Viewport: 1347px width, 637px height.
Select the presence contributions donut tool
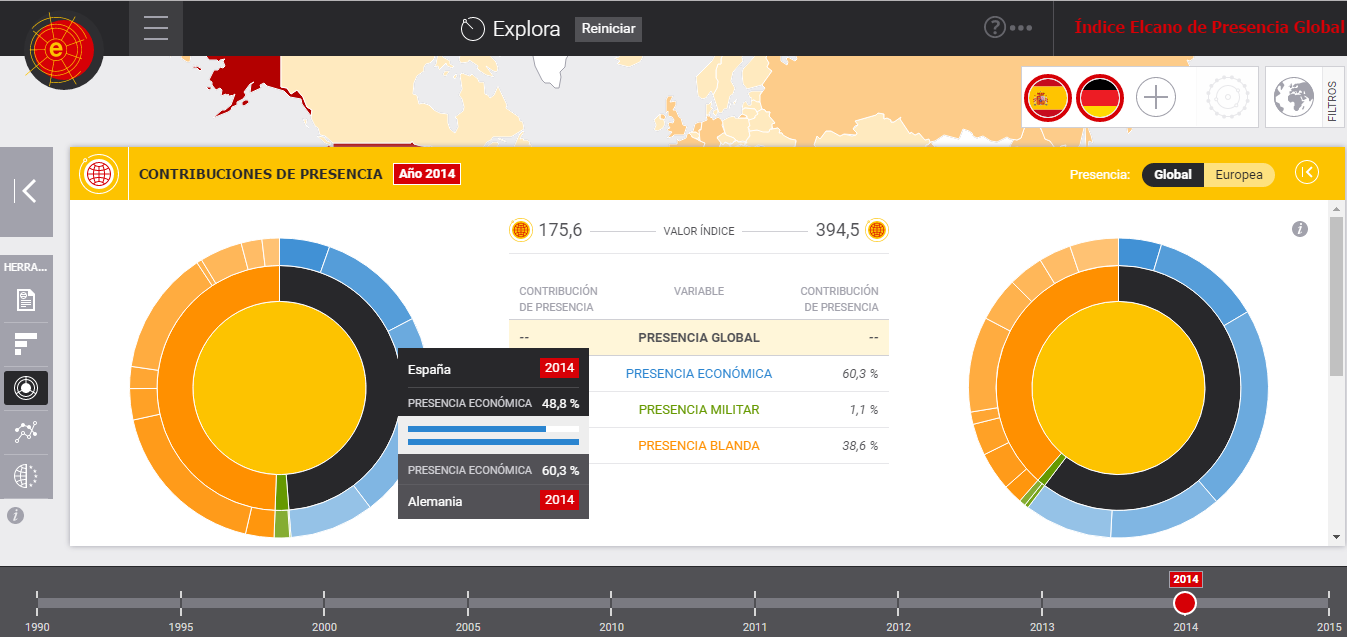26,388
